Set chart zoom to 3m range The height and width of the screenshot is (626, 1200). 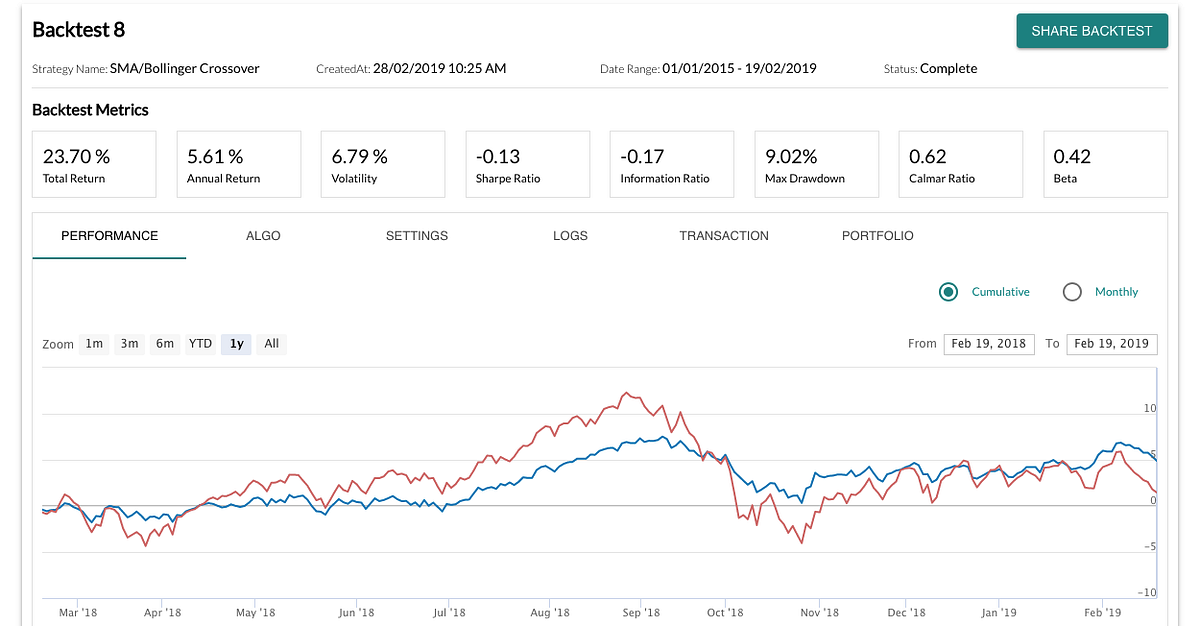[129, 343]
